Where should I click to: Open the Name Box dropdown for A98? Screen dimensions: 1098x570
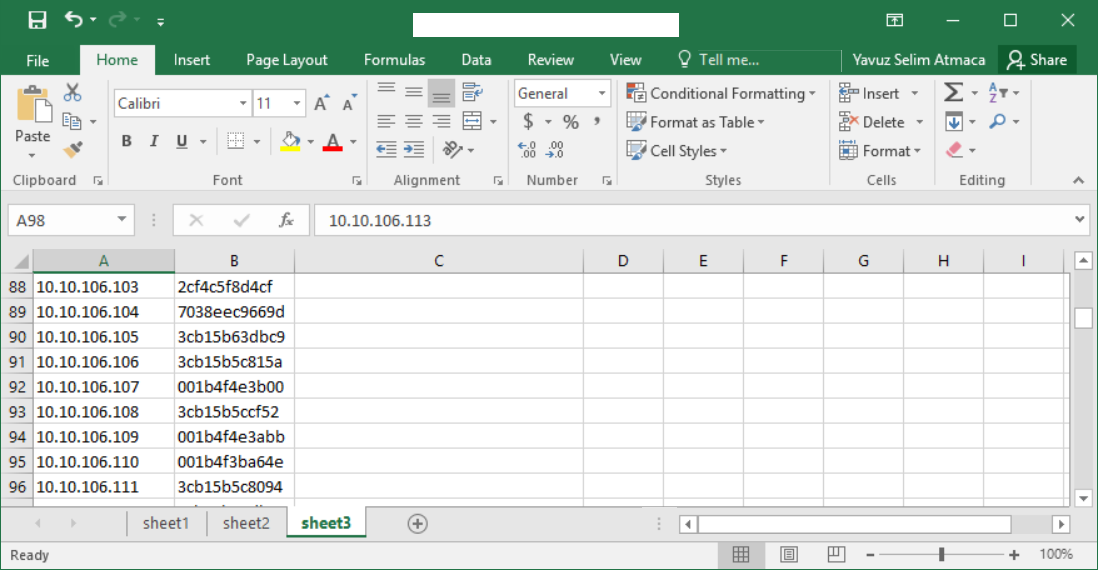122,220
